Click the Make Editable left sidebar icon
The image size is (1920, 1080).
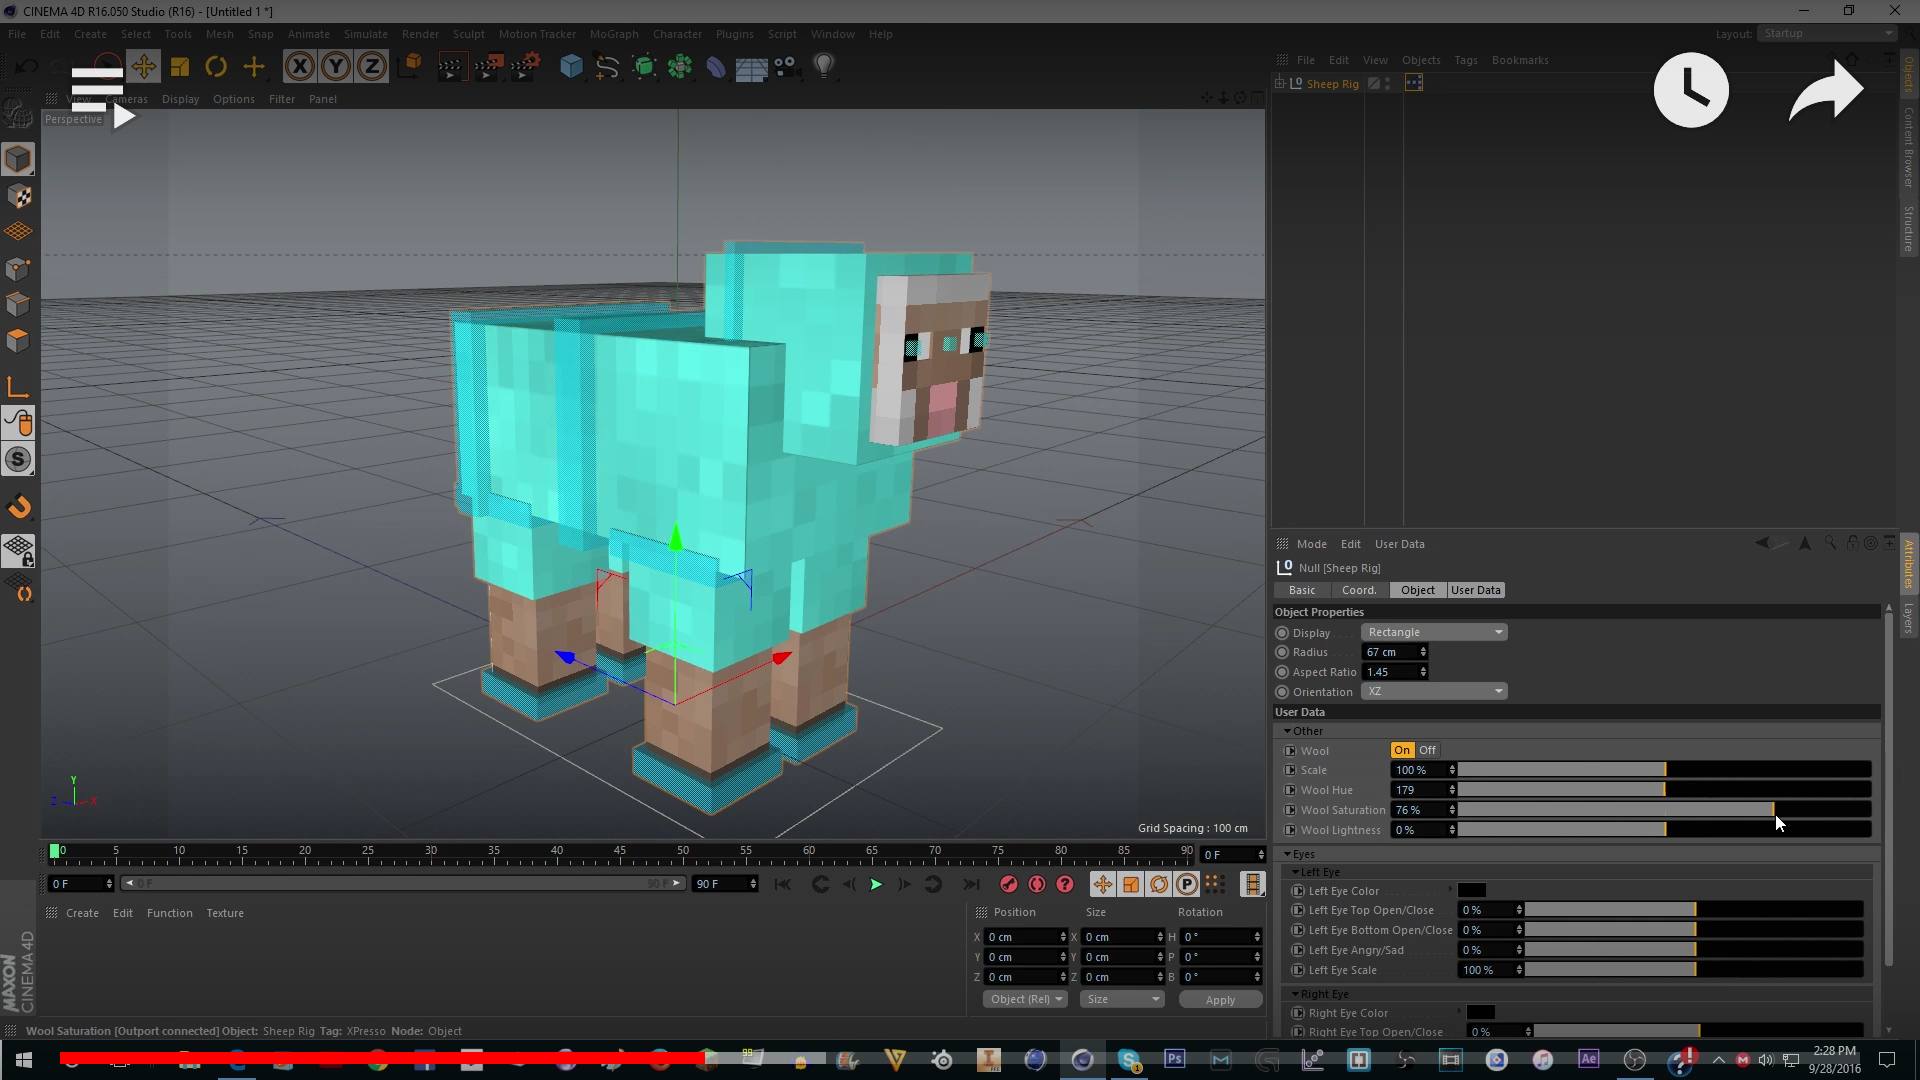point(18,115)
